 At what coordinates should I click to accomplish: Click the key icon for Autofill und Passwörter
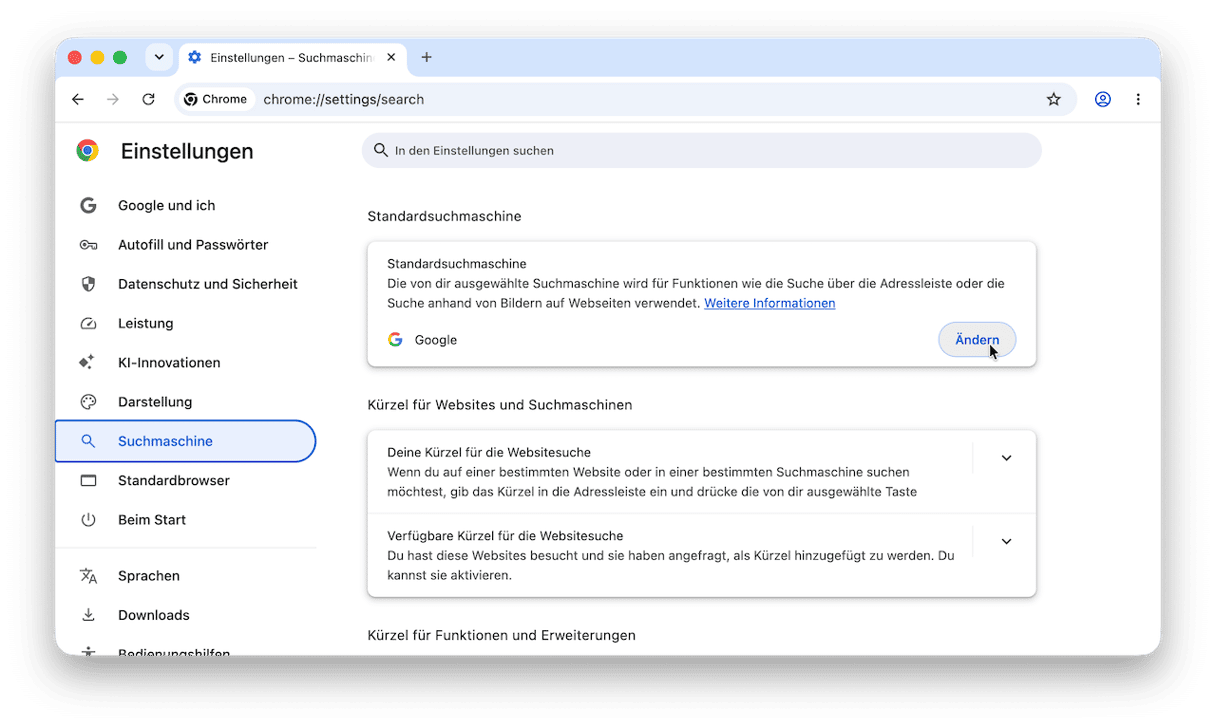88,245
